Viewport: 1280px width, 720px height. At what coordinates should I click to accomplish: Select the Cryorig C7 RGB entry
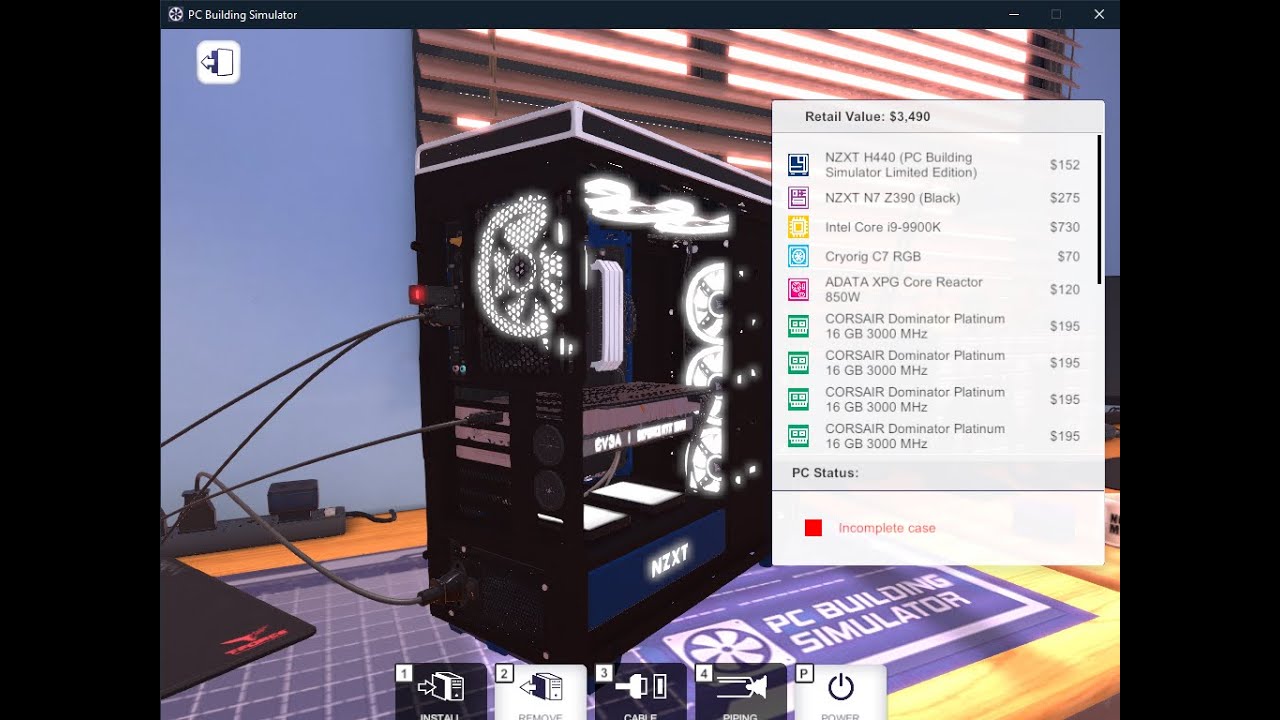pos(873,257)
